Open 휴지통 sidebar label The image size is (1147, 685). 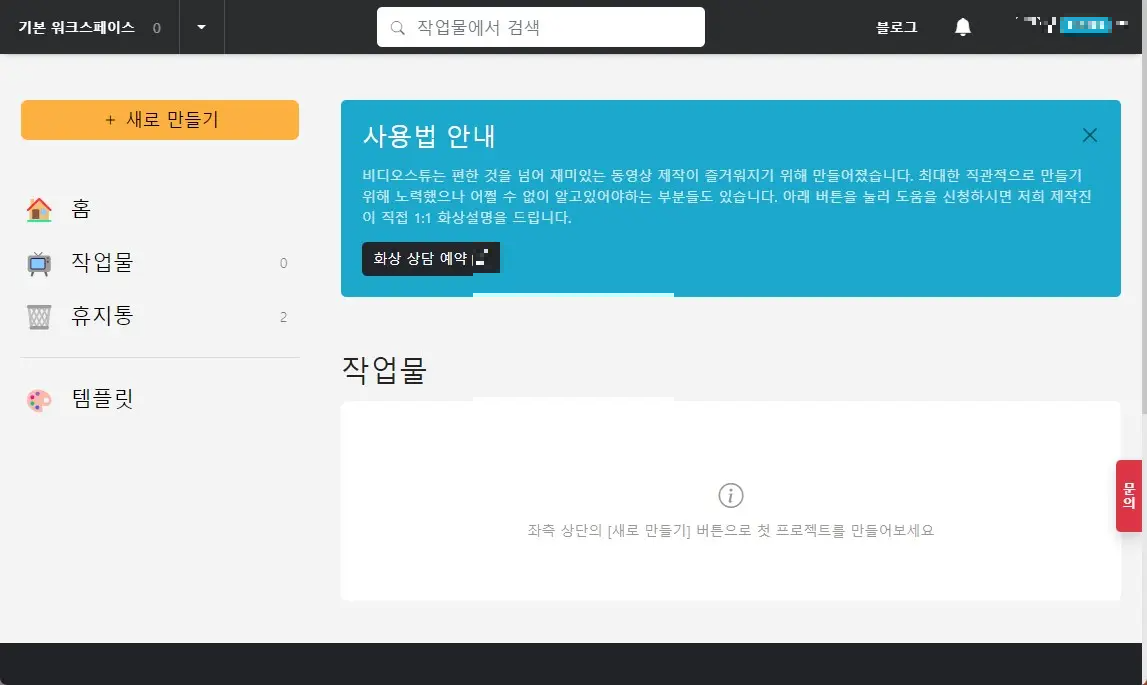point(102,316)
